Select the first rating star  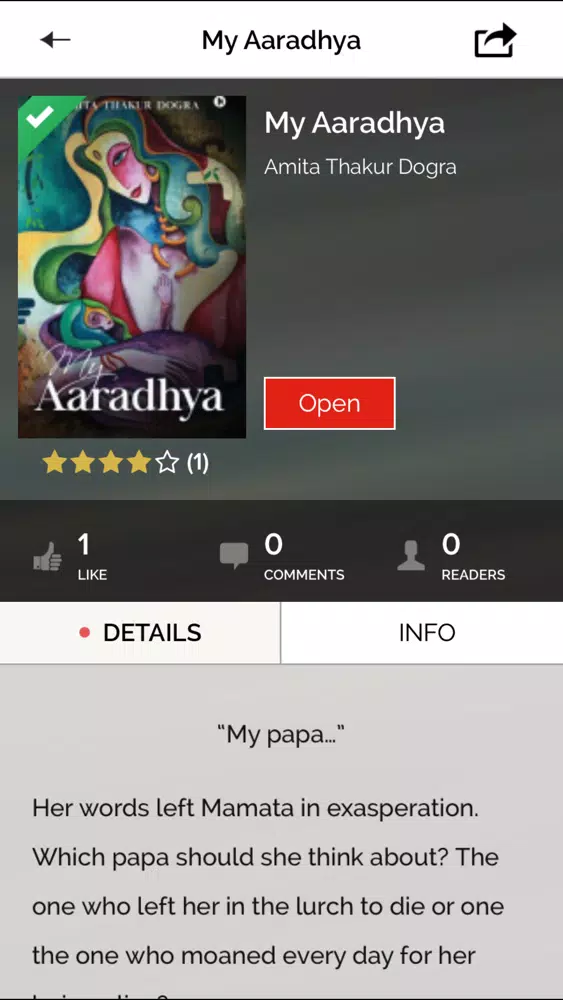pos(55,463)
